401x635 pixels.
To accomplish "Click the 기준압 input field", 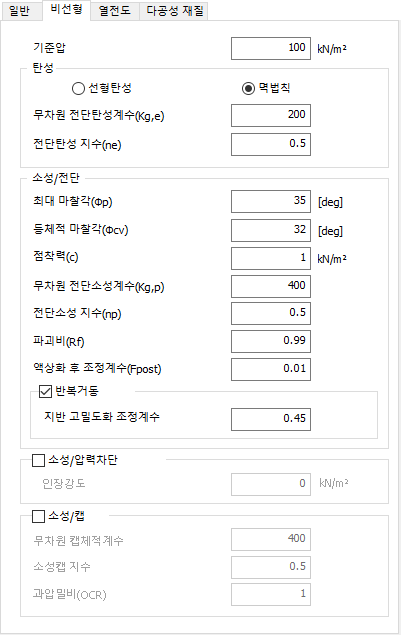I will pos(271,49).
